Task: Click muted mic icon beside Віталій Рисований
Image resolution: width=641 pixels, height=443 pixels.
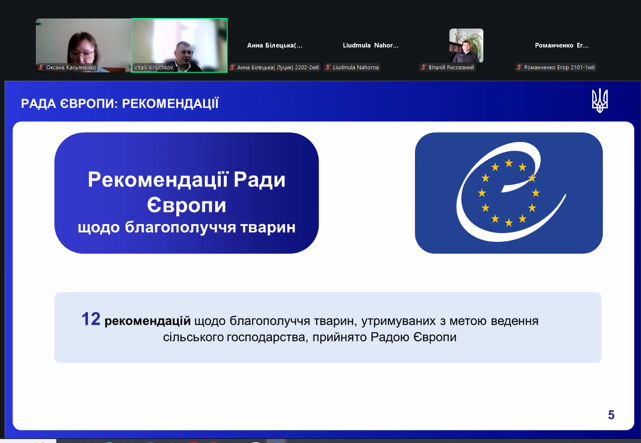Action: [424, 67]
